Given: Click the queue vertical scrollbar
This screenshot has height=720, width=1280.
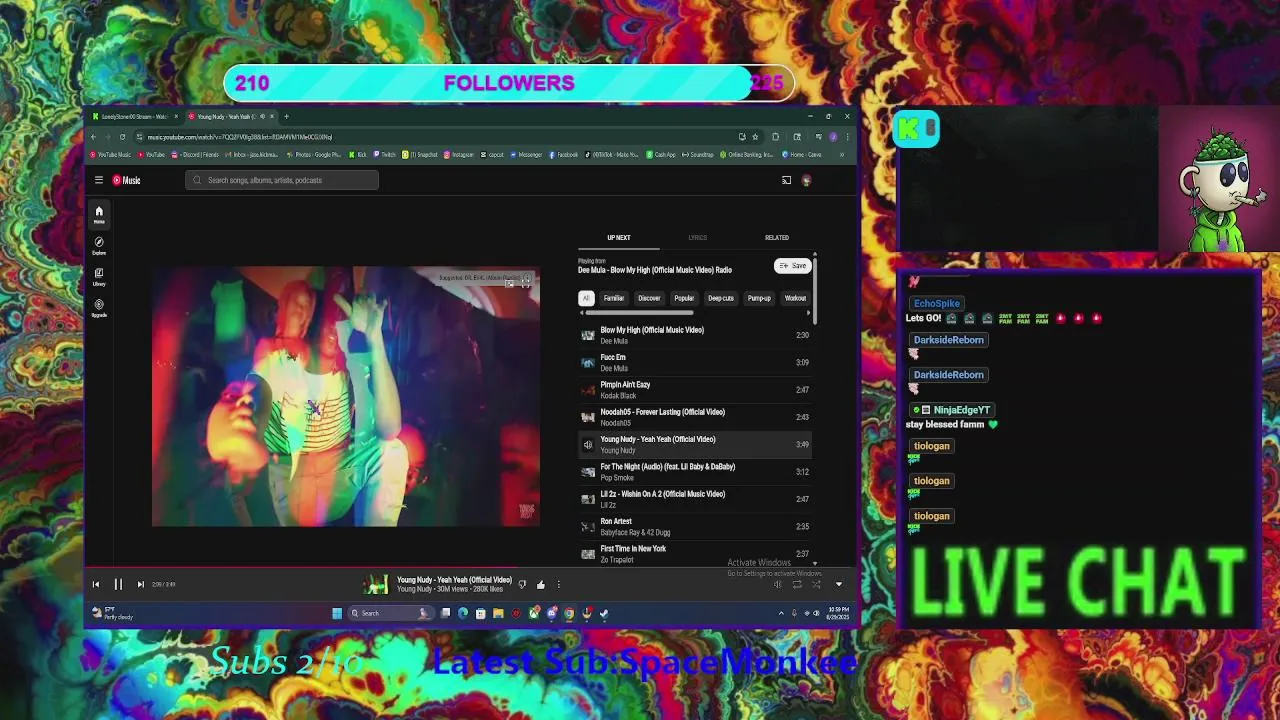Looking at the screenshot, I should coord(815,290).
